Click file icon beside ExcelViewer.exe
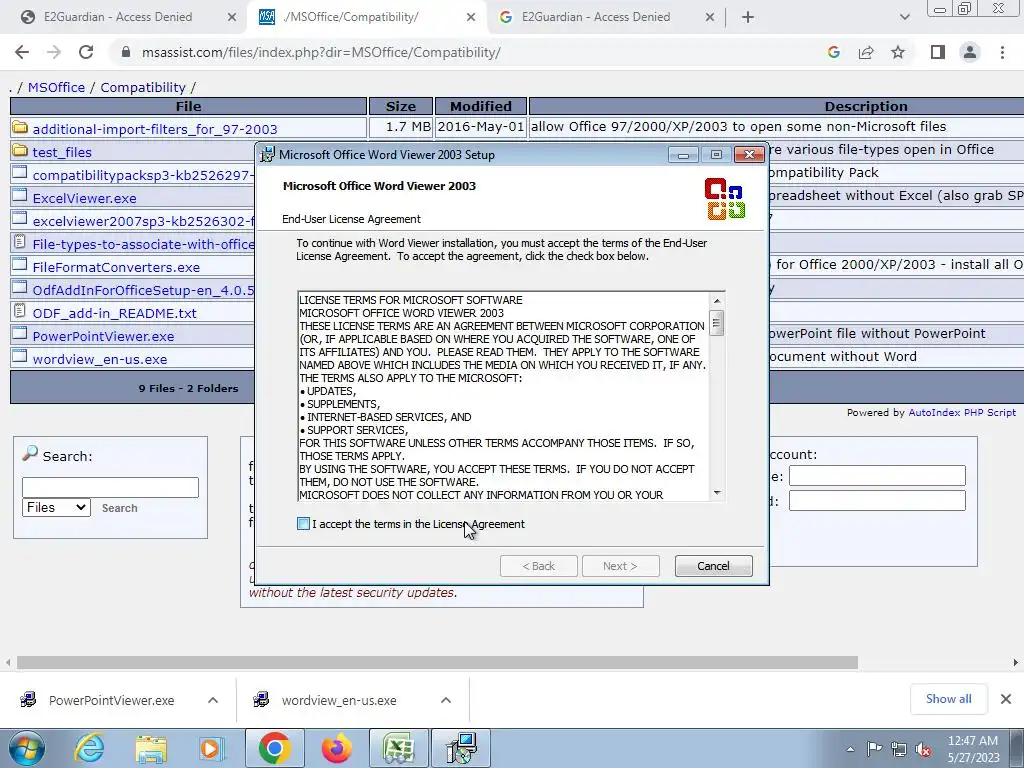The width and height of the screenshot is (1024, 768). point(20,197)
